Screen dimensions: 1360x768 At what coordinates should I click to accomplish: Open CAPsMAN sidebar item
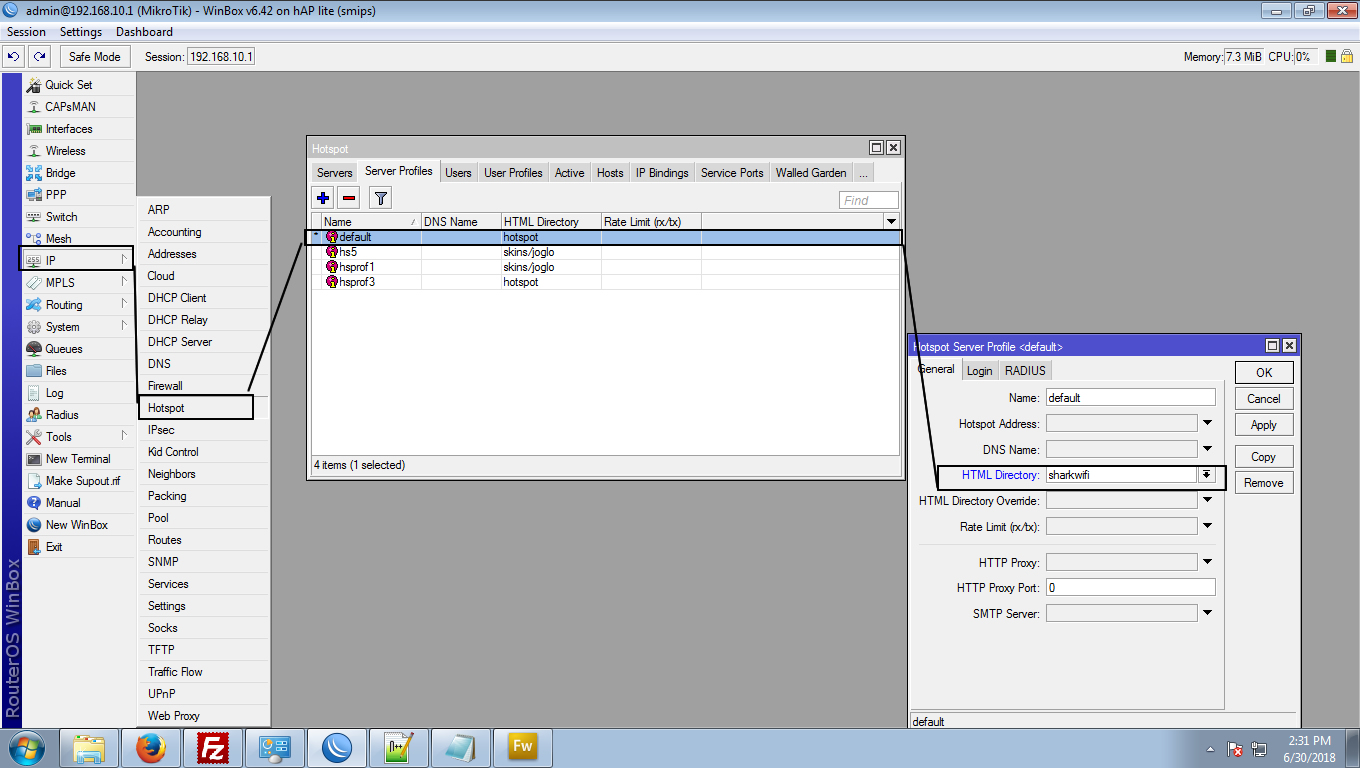click(x=78, y=107)
